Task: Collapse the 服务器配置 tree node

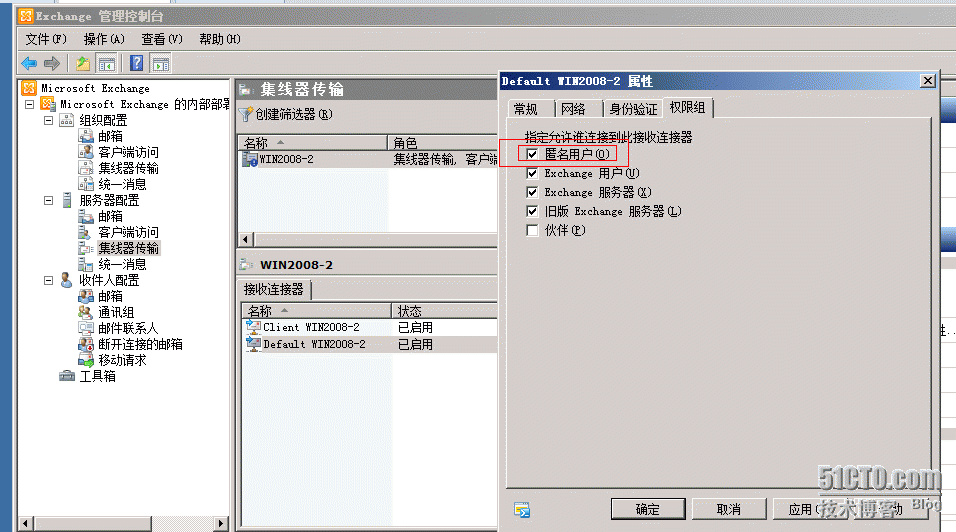Action: 49,200
